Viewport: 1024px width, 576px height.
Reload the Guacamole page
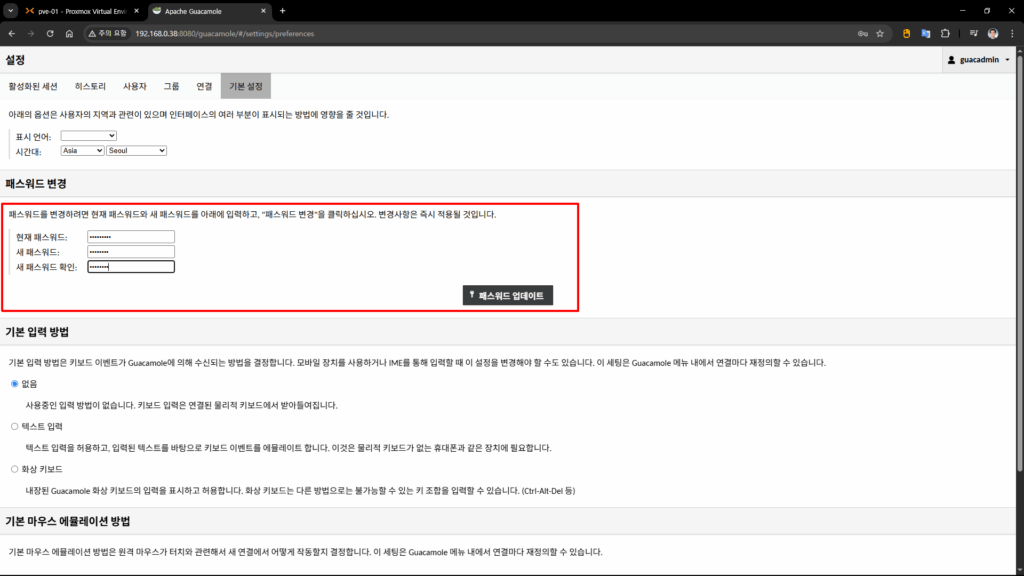49,33
